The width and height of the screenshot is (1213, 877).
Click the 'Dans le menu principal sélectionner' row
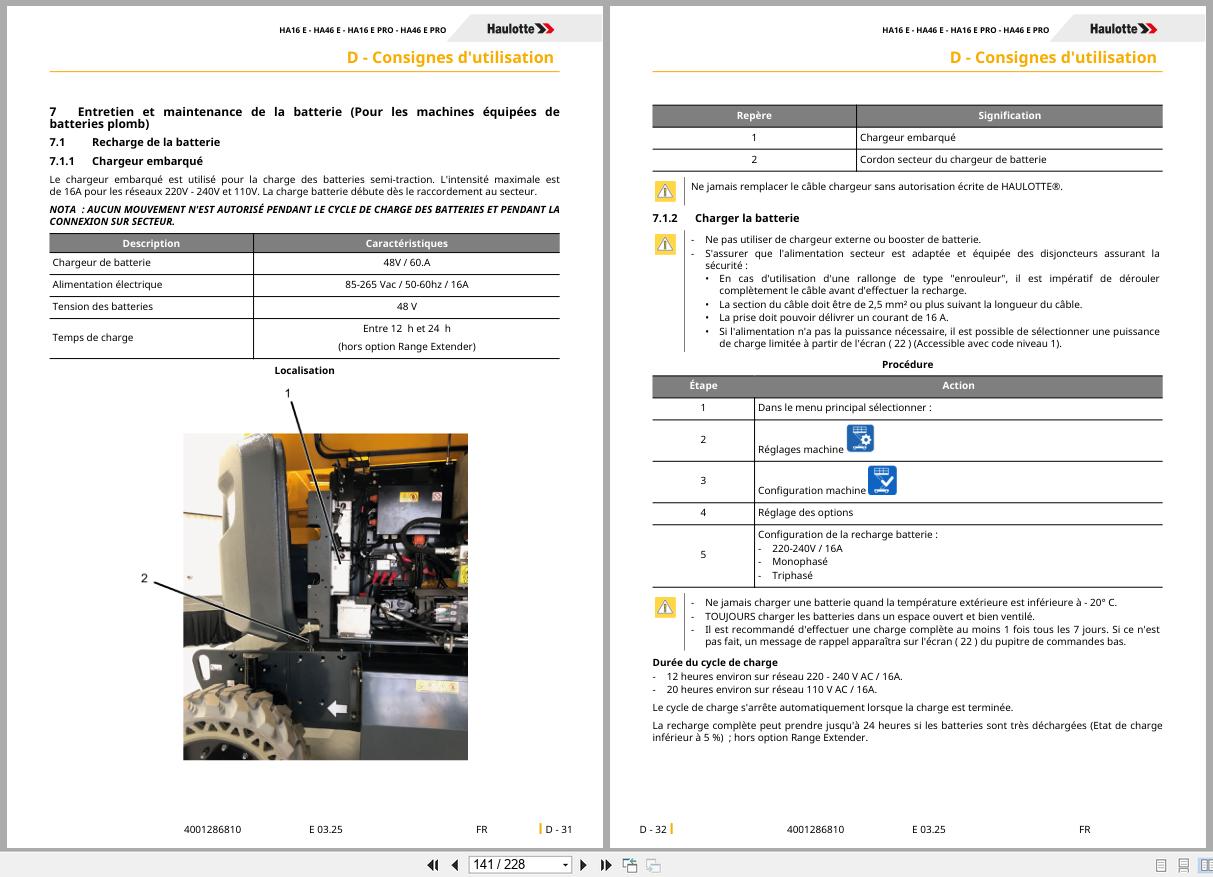(908, 408)
